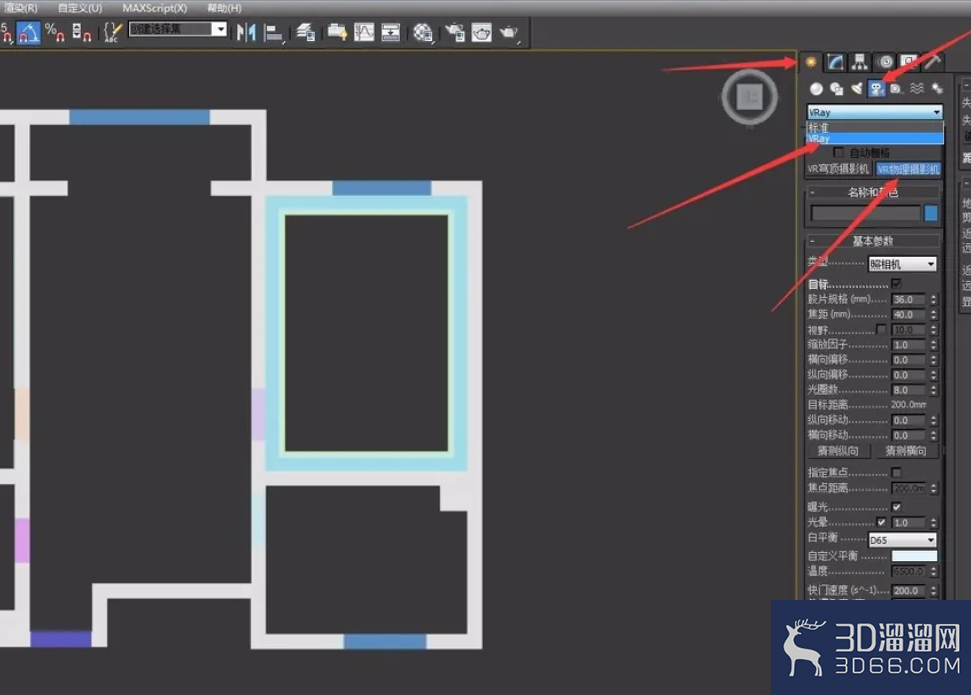The image size is (971, 695).
Task: Open the 帮助(H) menu
Action: 224,8
